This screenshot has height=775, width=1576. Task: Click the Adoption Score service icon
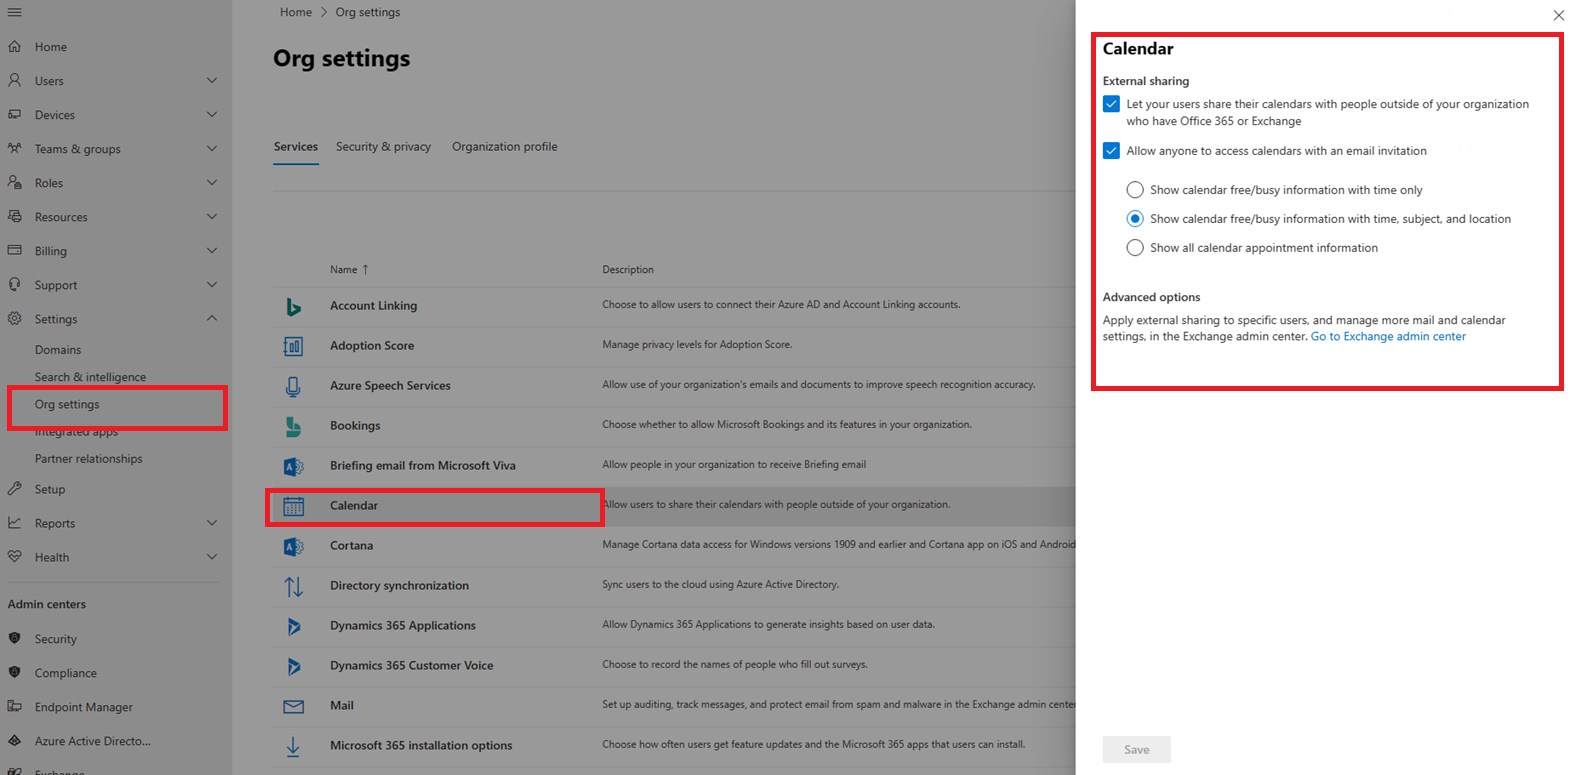[293, 346]
